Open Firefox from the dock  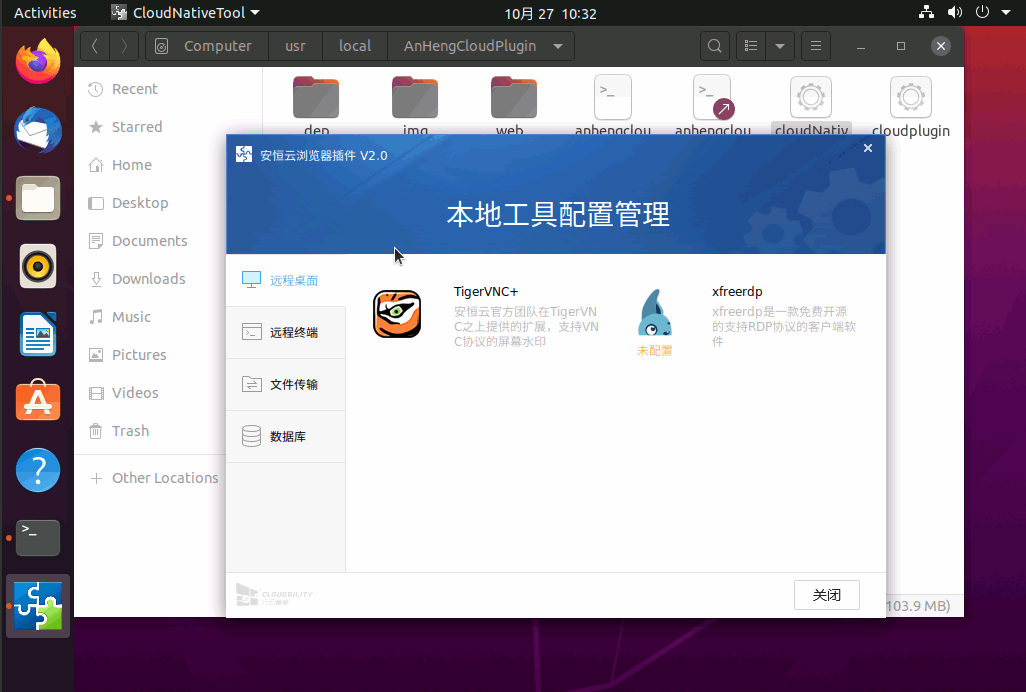click(38, 61)
